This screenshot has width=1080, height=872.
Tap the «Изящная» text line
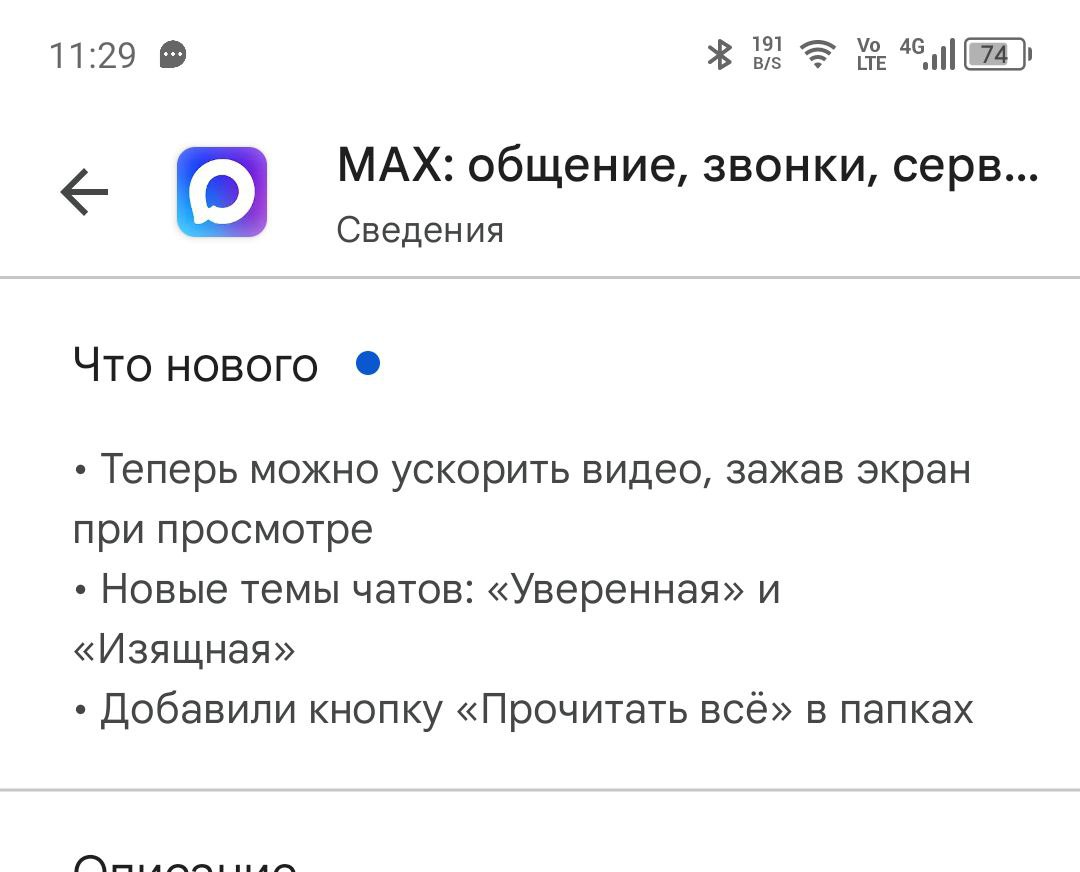(185, 650)
